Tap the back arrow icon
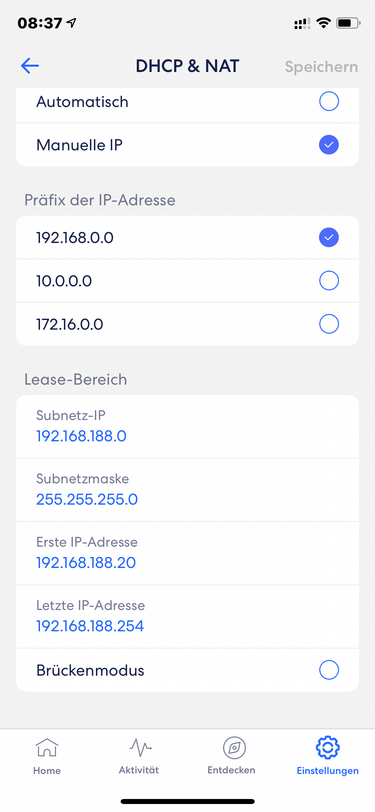The width and height of the screenshot is (375, 812). pos(30,65)
